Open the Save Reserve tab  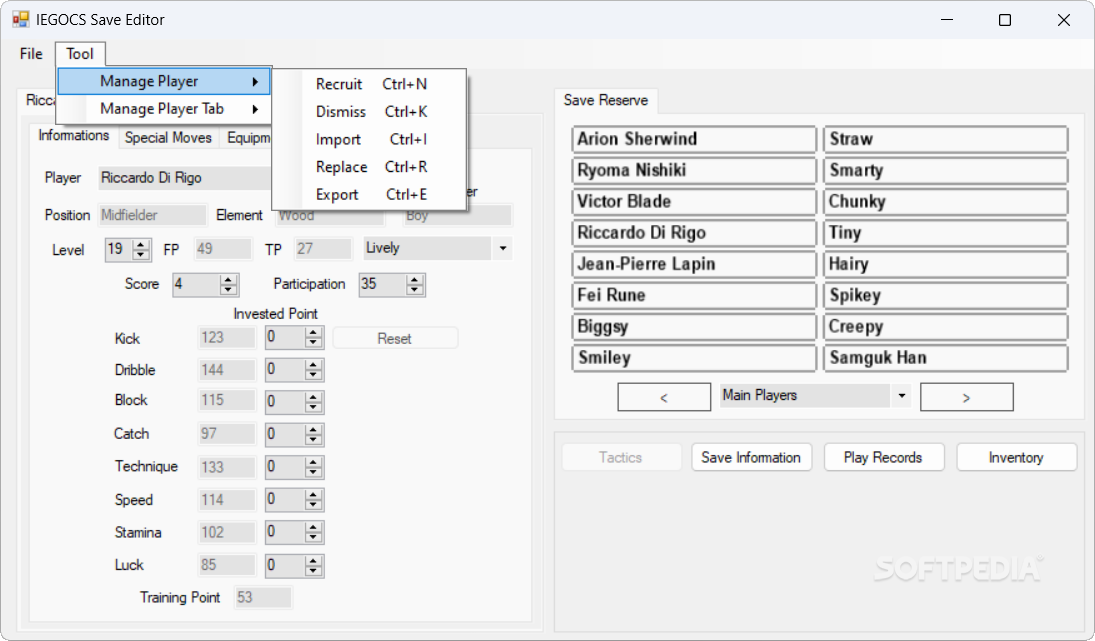coord(605,101)
